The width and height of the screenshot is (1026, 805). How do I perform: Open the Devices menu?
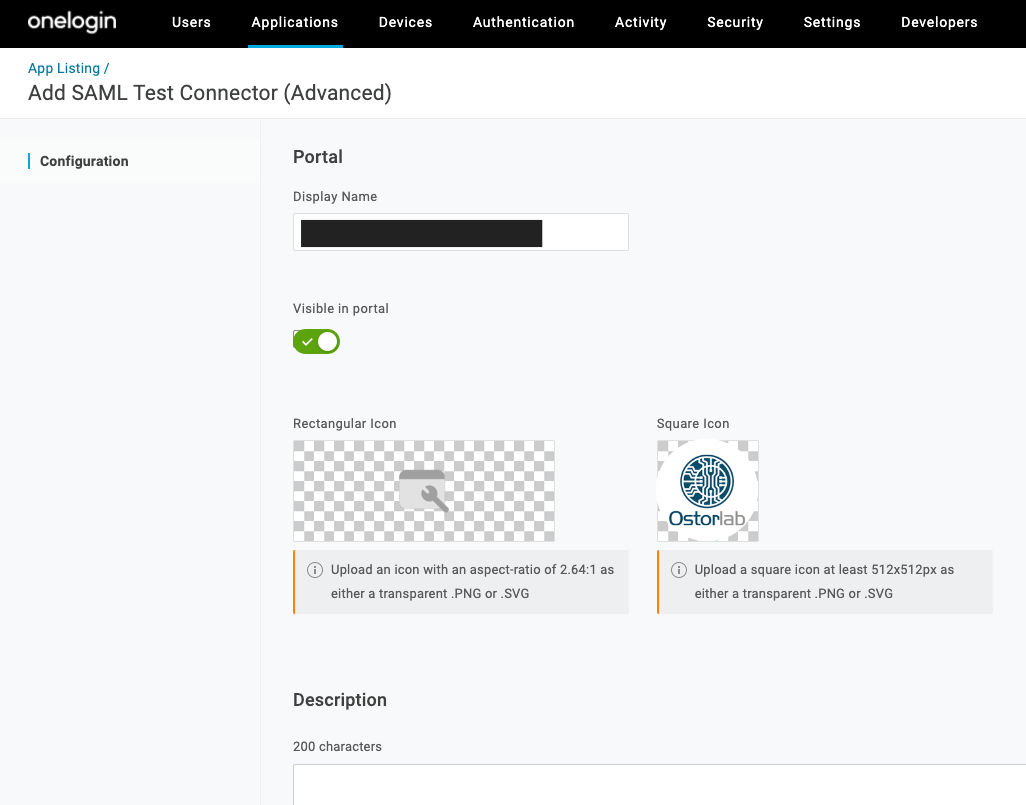(405, 22)
